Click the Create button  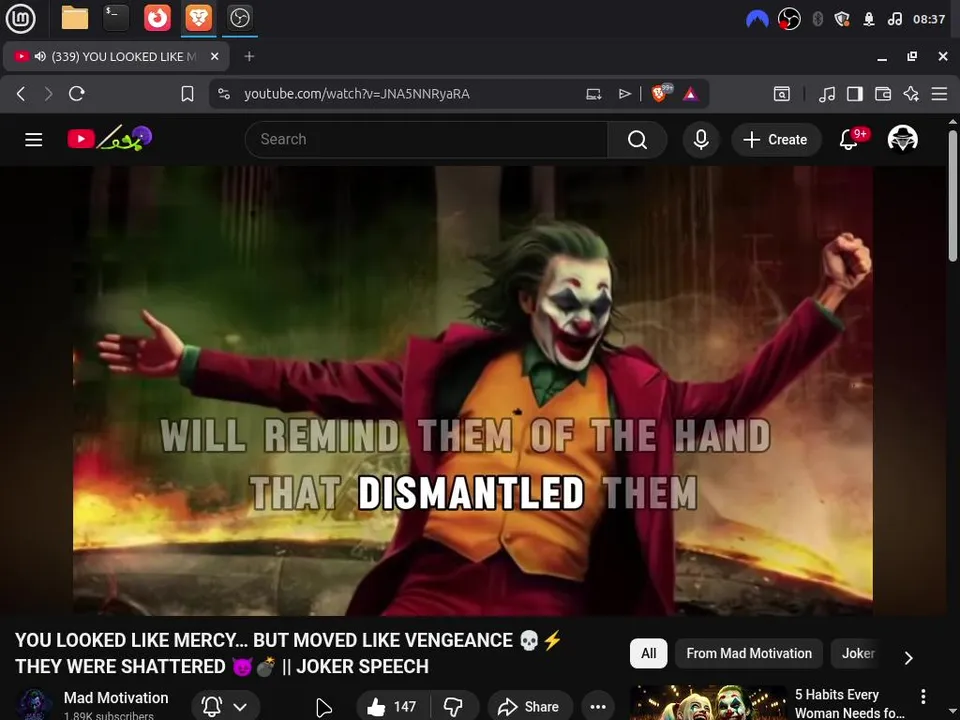776,140
